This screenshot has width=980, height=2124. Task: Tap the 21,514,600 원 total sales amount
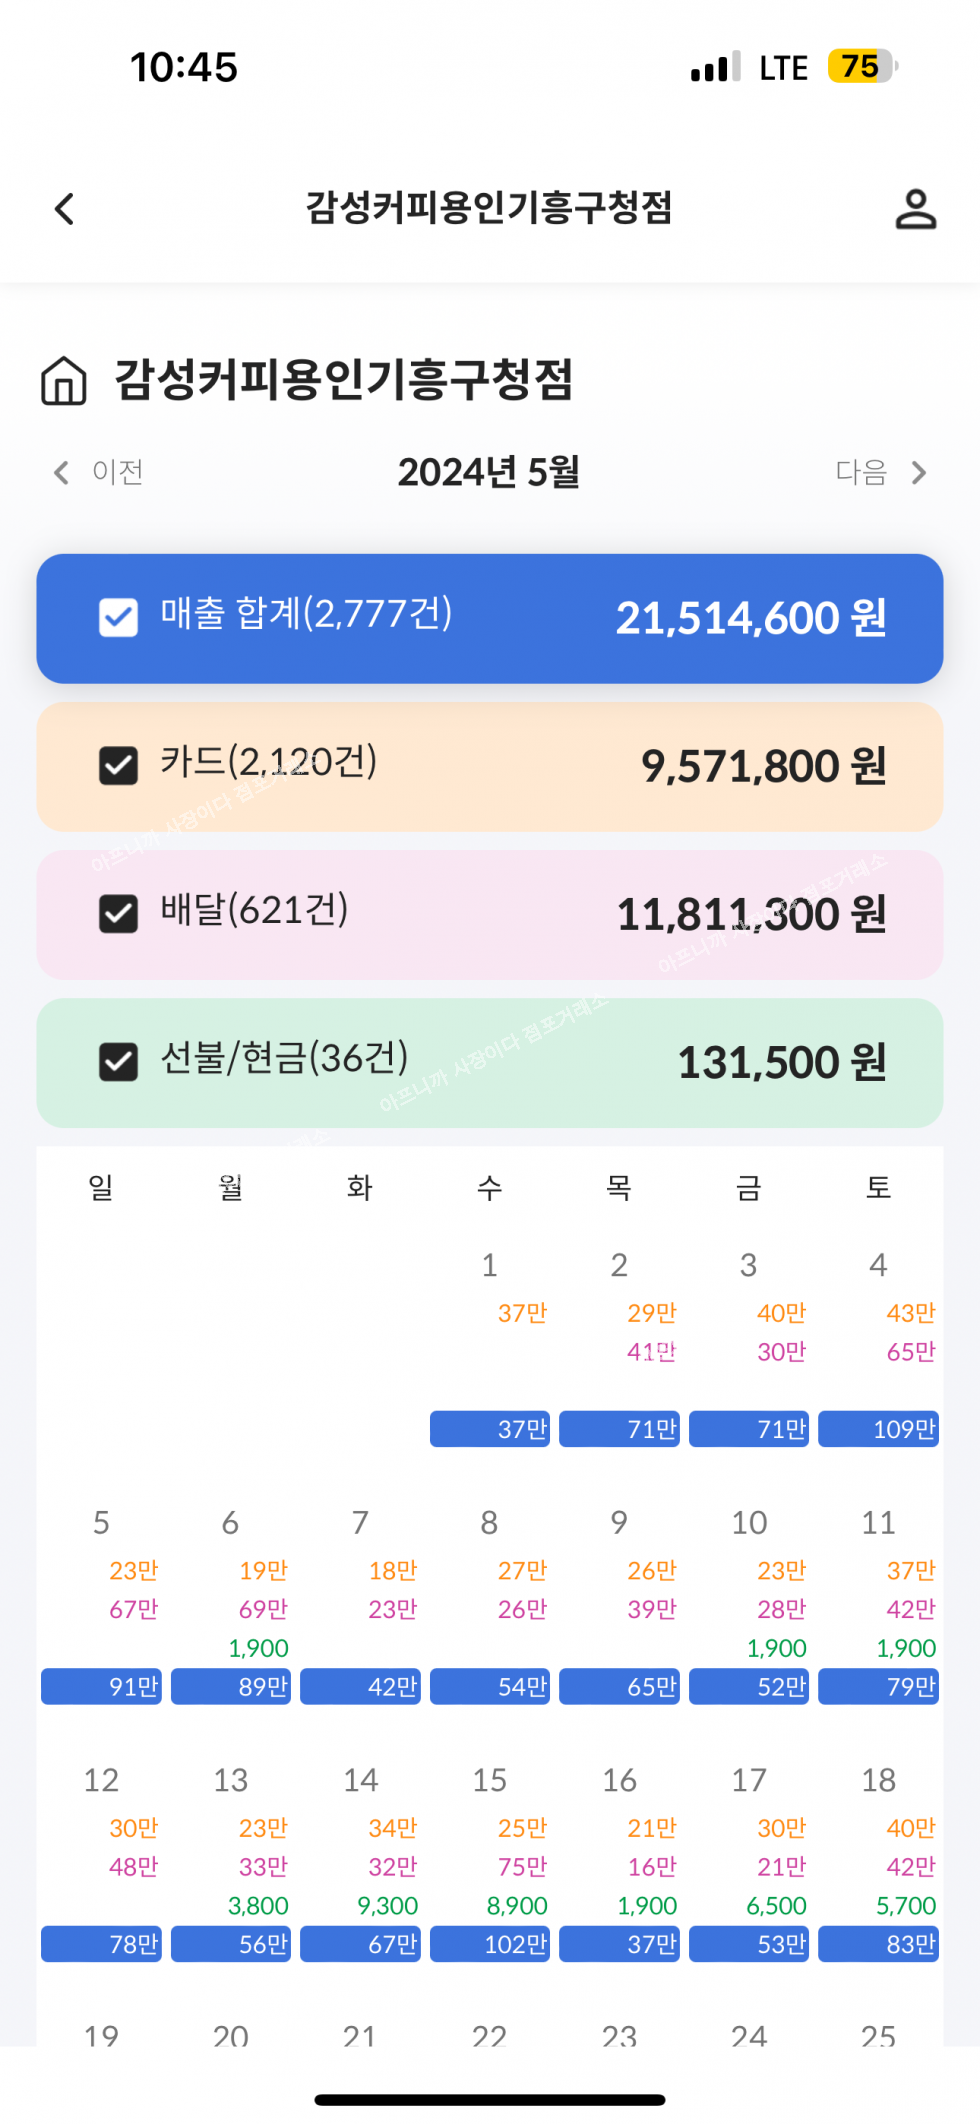point(751,618)
